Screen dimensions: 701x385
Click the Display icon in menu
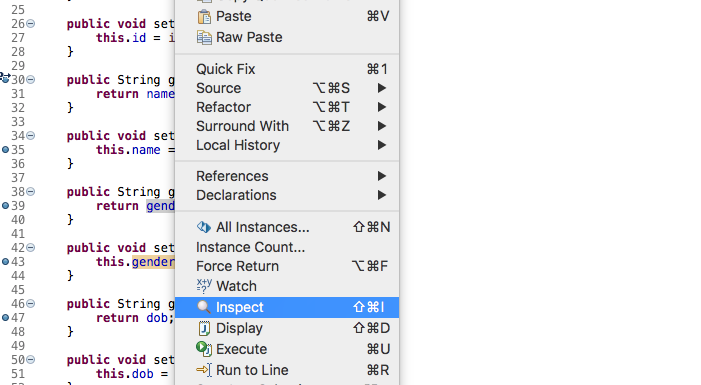tap(204, 328)
